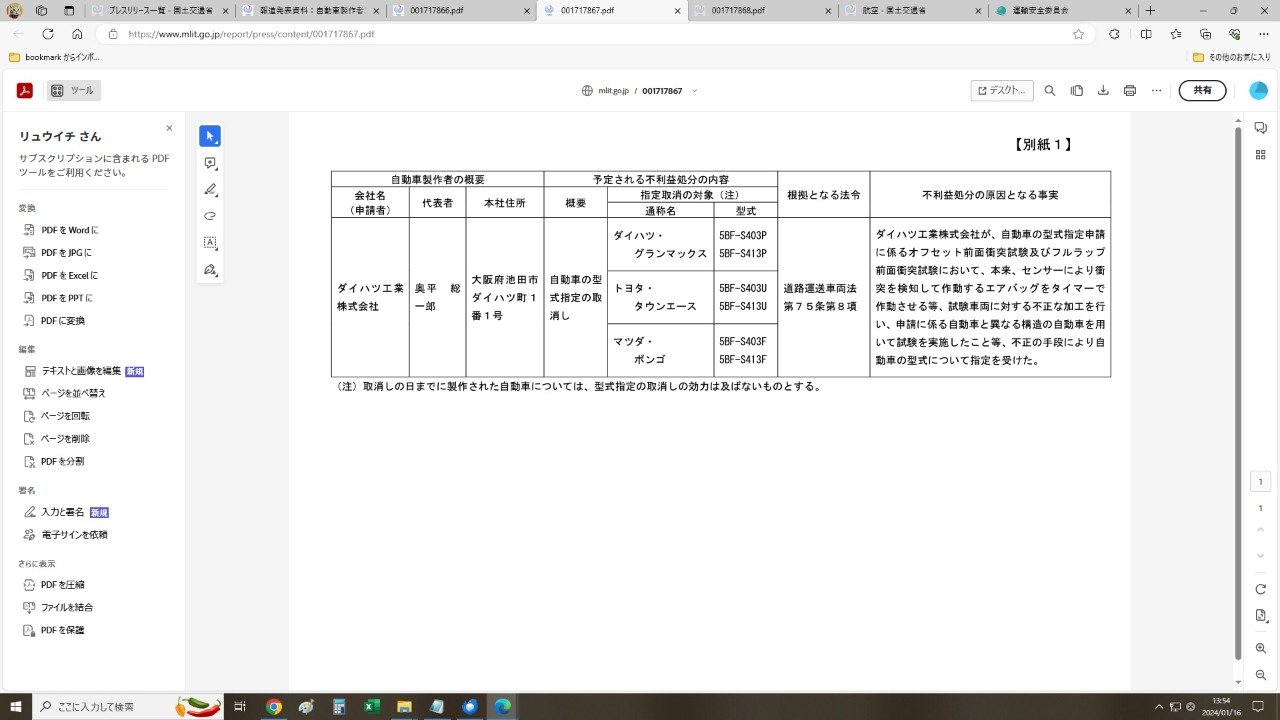
Task: Choose 電子サインを依頼 option
Action: pyautogui.click(x=66, y=535)
